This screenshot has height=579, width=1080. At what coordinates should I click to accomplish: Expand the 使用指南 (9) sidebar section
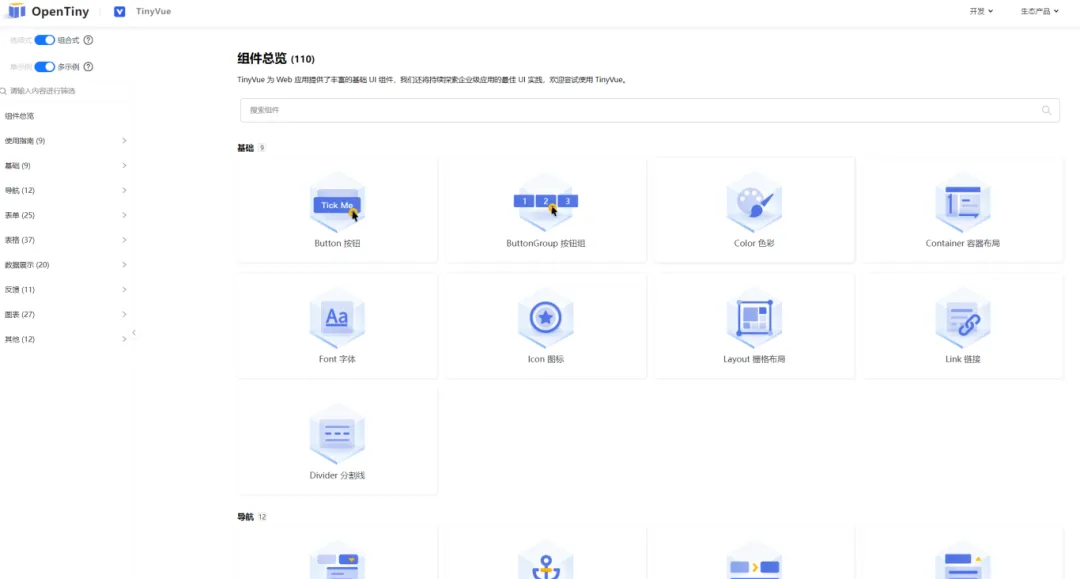(x=65, y=140)
